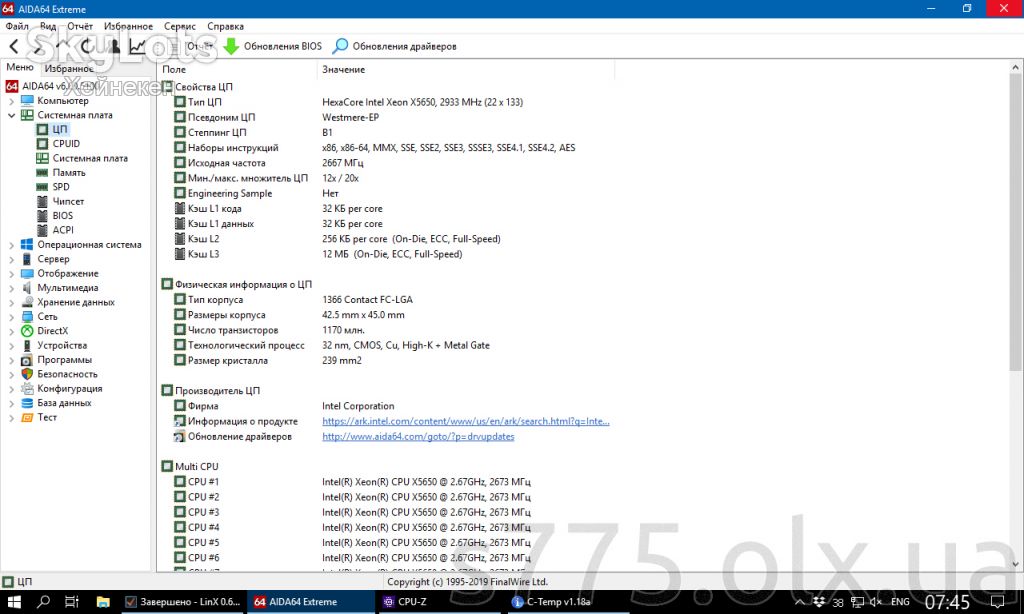Open the Справка menu
1024x614 pixels.
pos(225,26)
